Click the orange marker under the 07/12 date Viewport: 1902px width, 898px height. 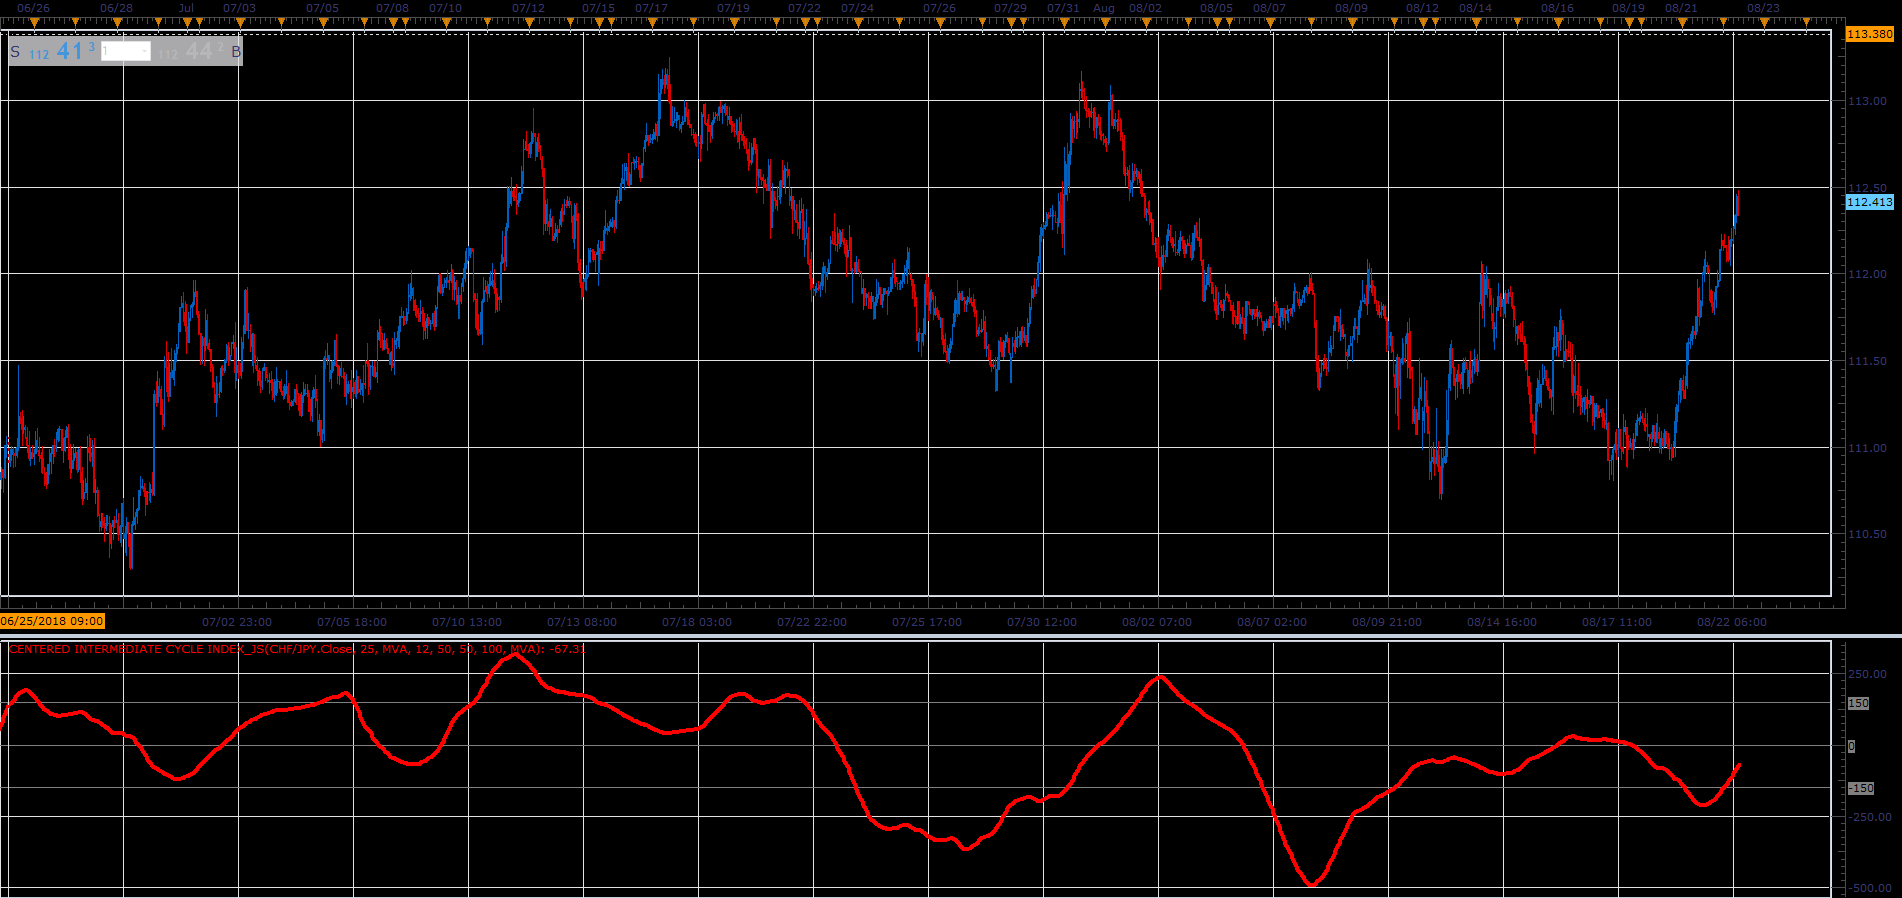tap(529, 23)
